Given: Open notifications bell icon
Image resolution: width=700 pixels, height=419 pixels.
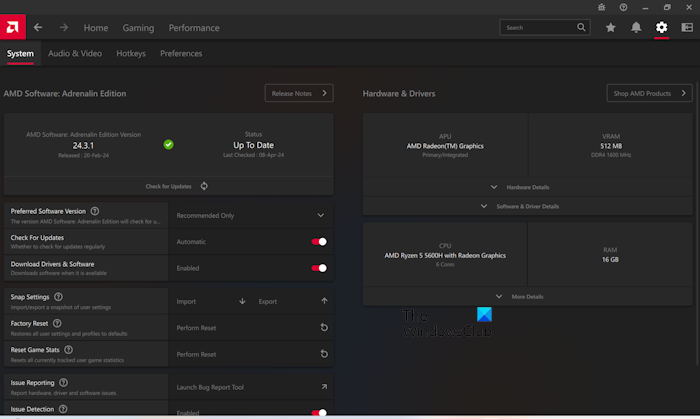Looking at the screenshot, I should [x=636, y=28].
